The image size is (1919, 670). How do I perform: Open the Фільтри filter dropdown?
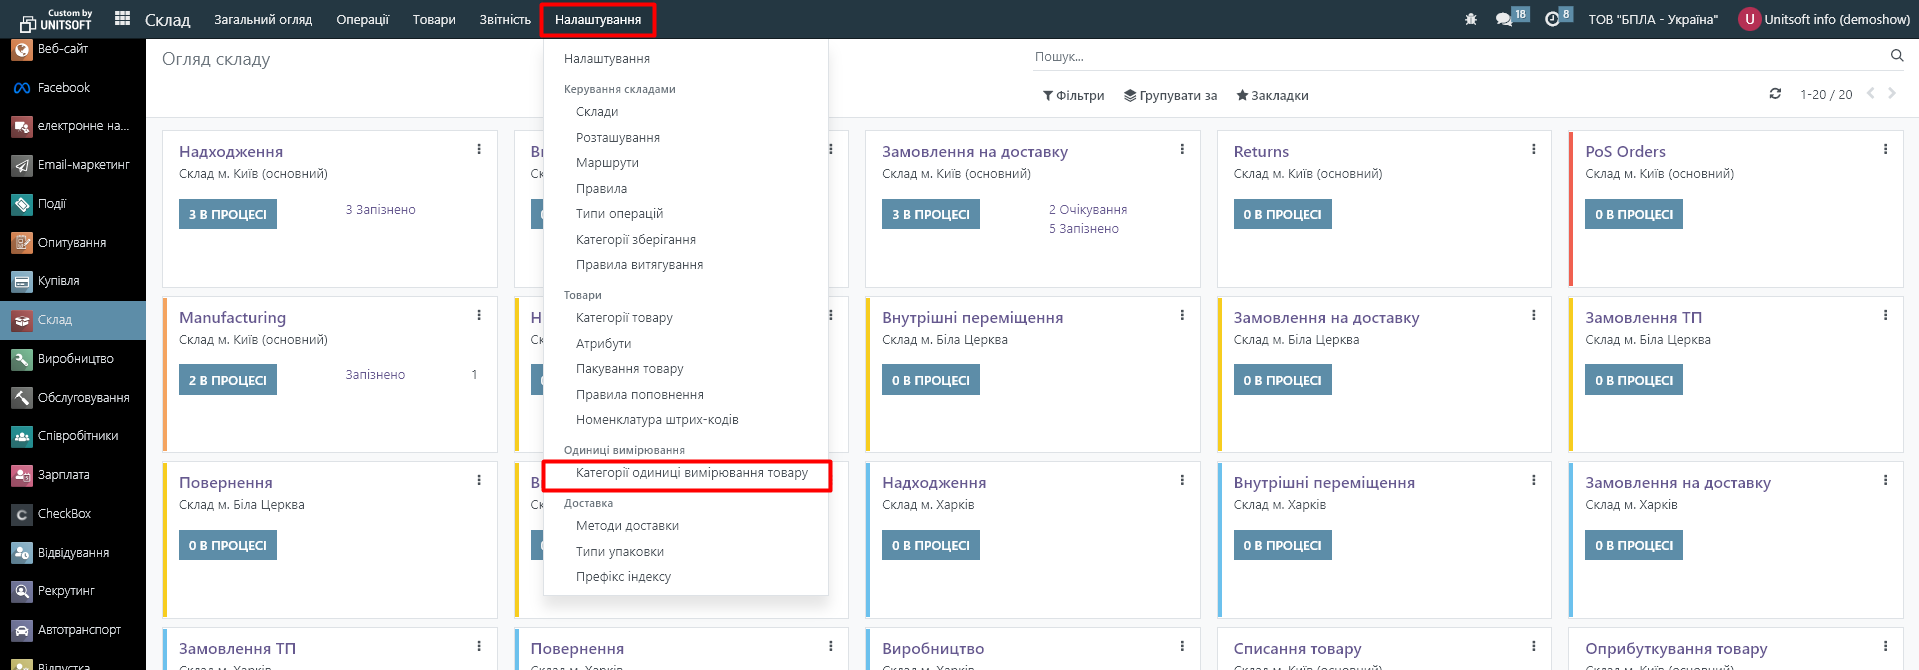point(1073,96)
